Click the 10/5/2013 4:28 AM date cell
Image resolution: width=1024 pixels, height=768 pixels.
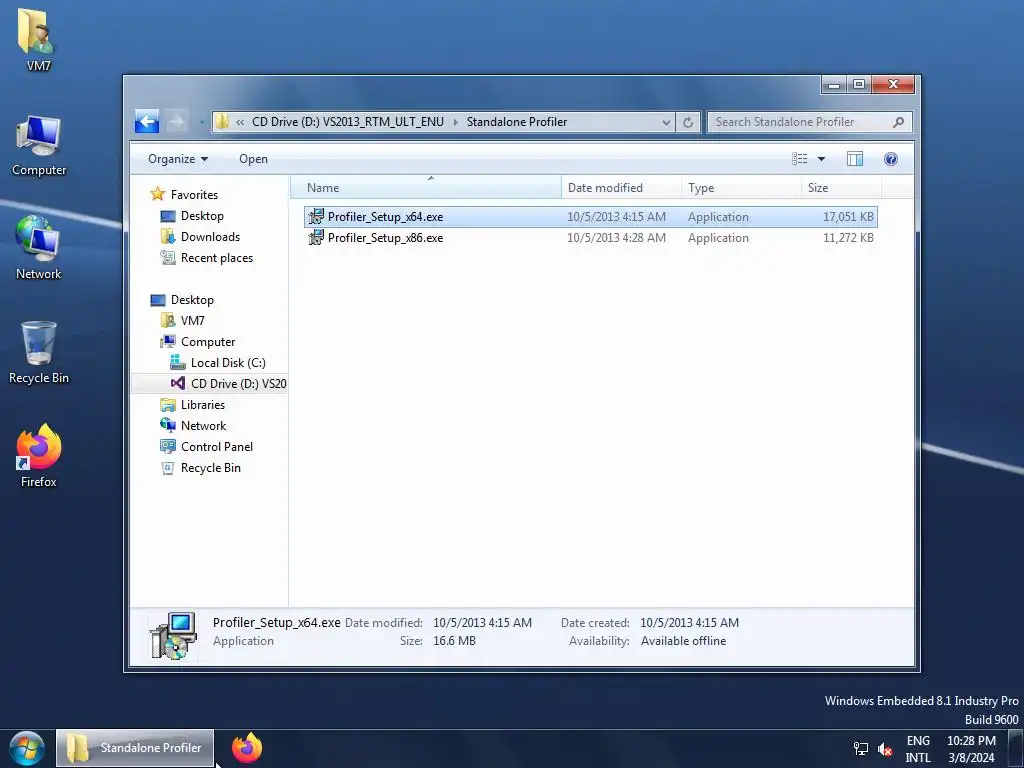pyautogui.click(x=616, y=238)
